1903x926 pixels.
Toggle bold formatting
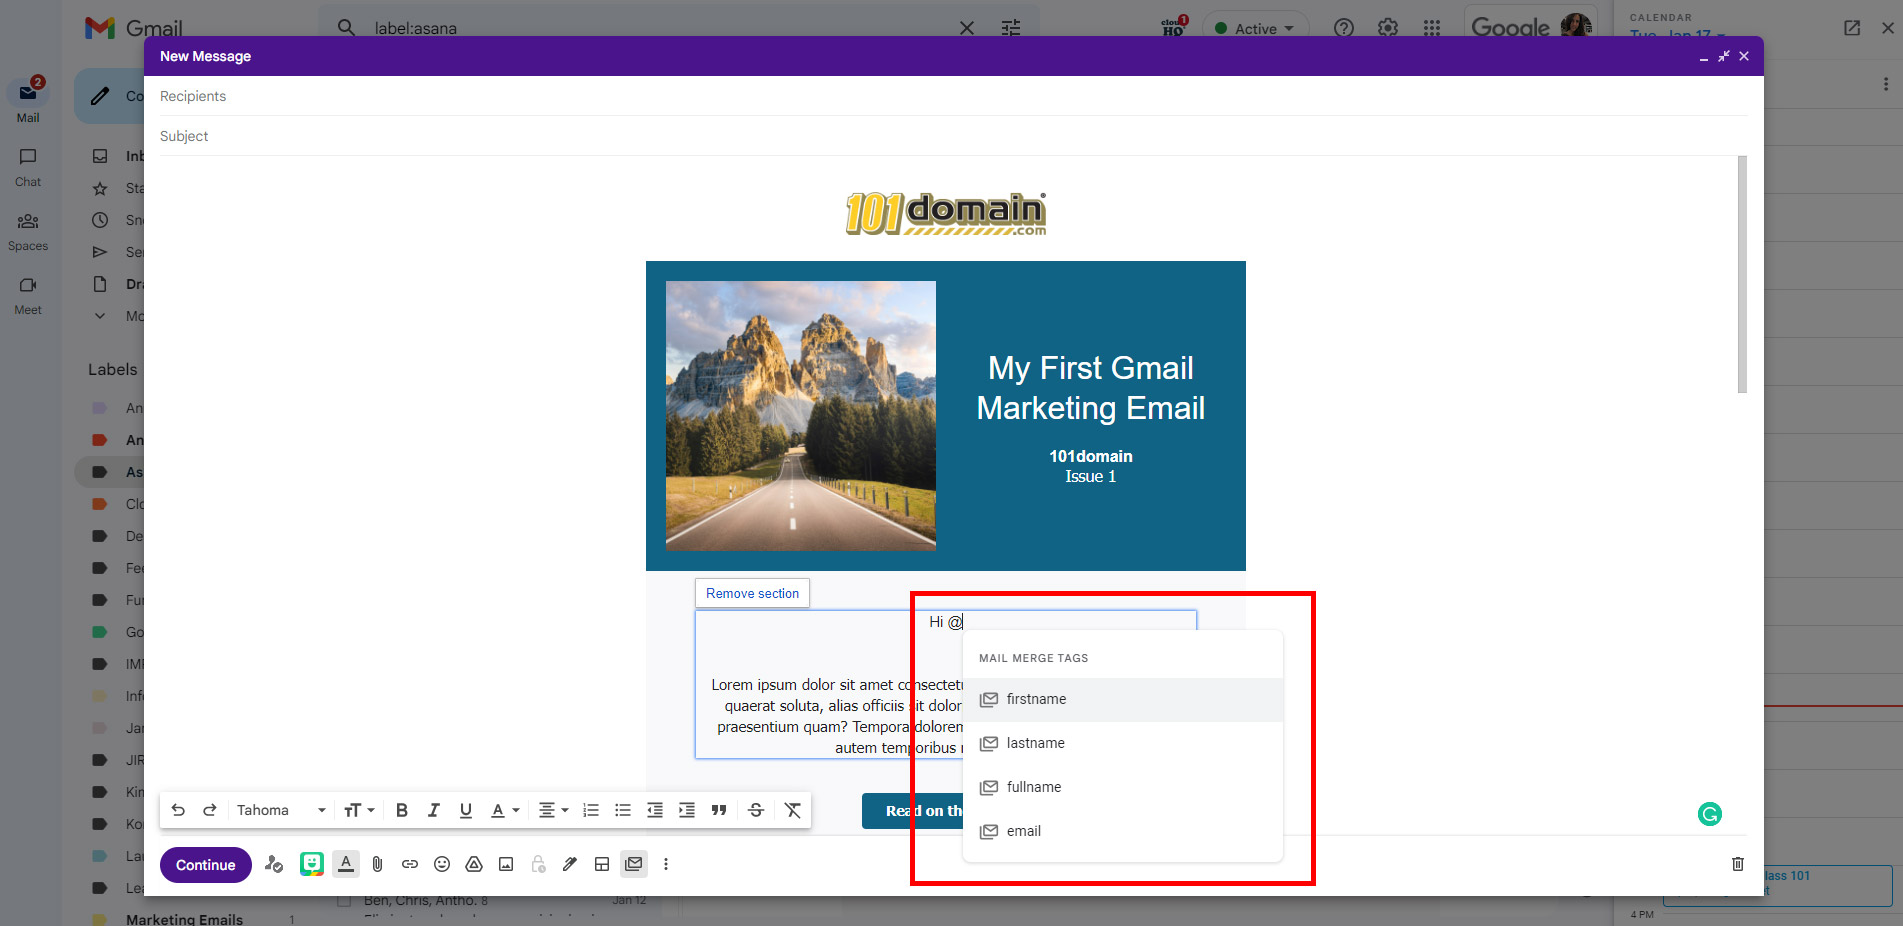402,810
